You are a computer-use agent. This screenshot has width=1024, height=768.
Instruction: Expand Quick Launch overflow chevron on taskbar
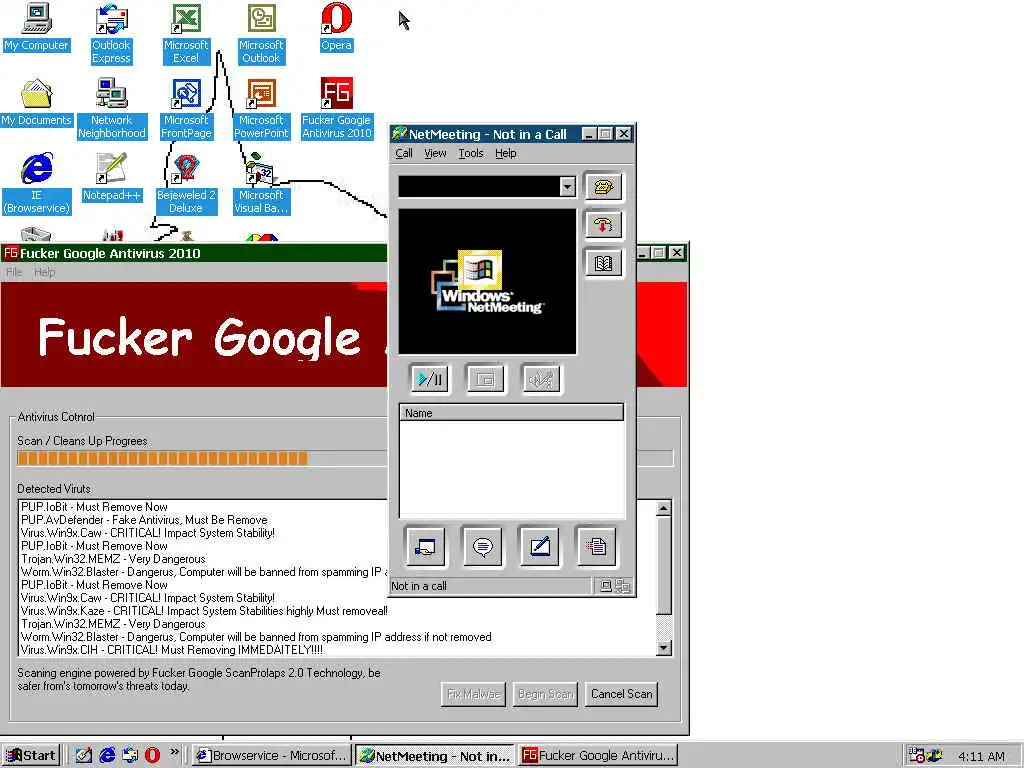pos(174,752)
